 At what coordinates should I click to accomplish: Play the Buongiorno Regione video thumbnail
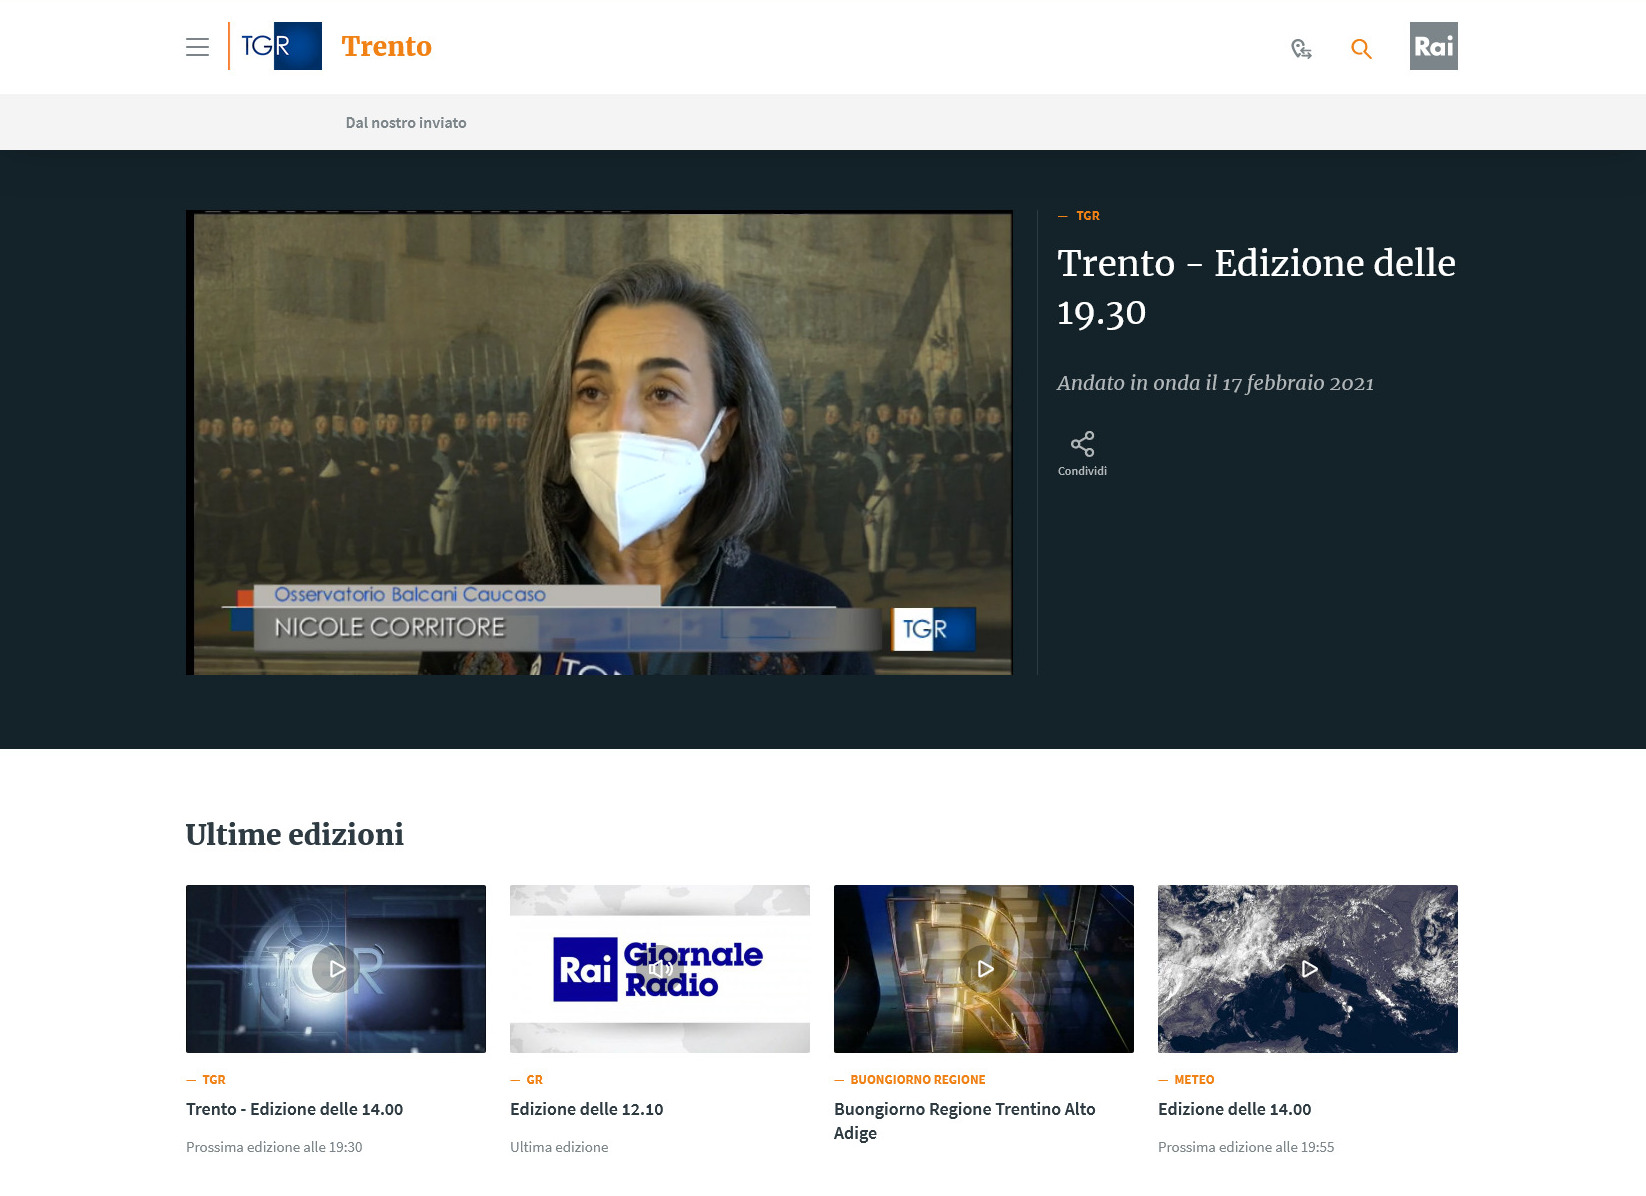click(984, 969)
